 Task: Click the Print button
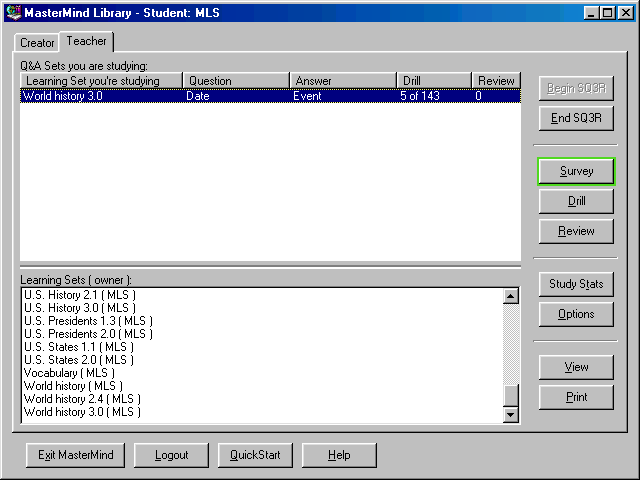pos(576,397)
